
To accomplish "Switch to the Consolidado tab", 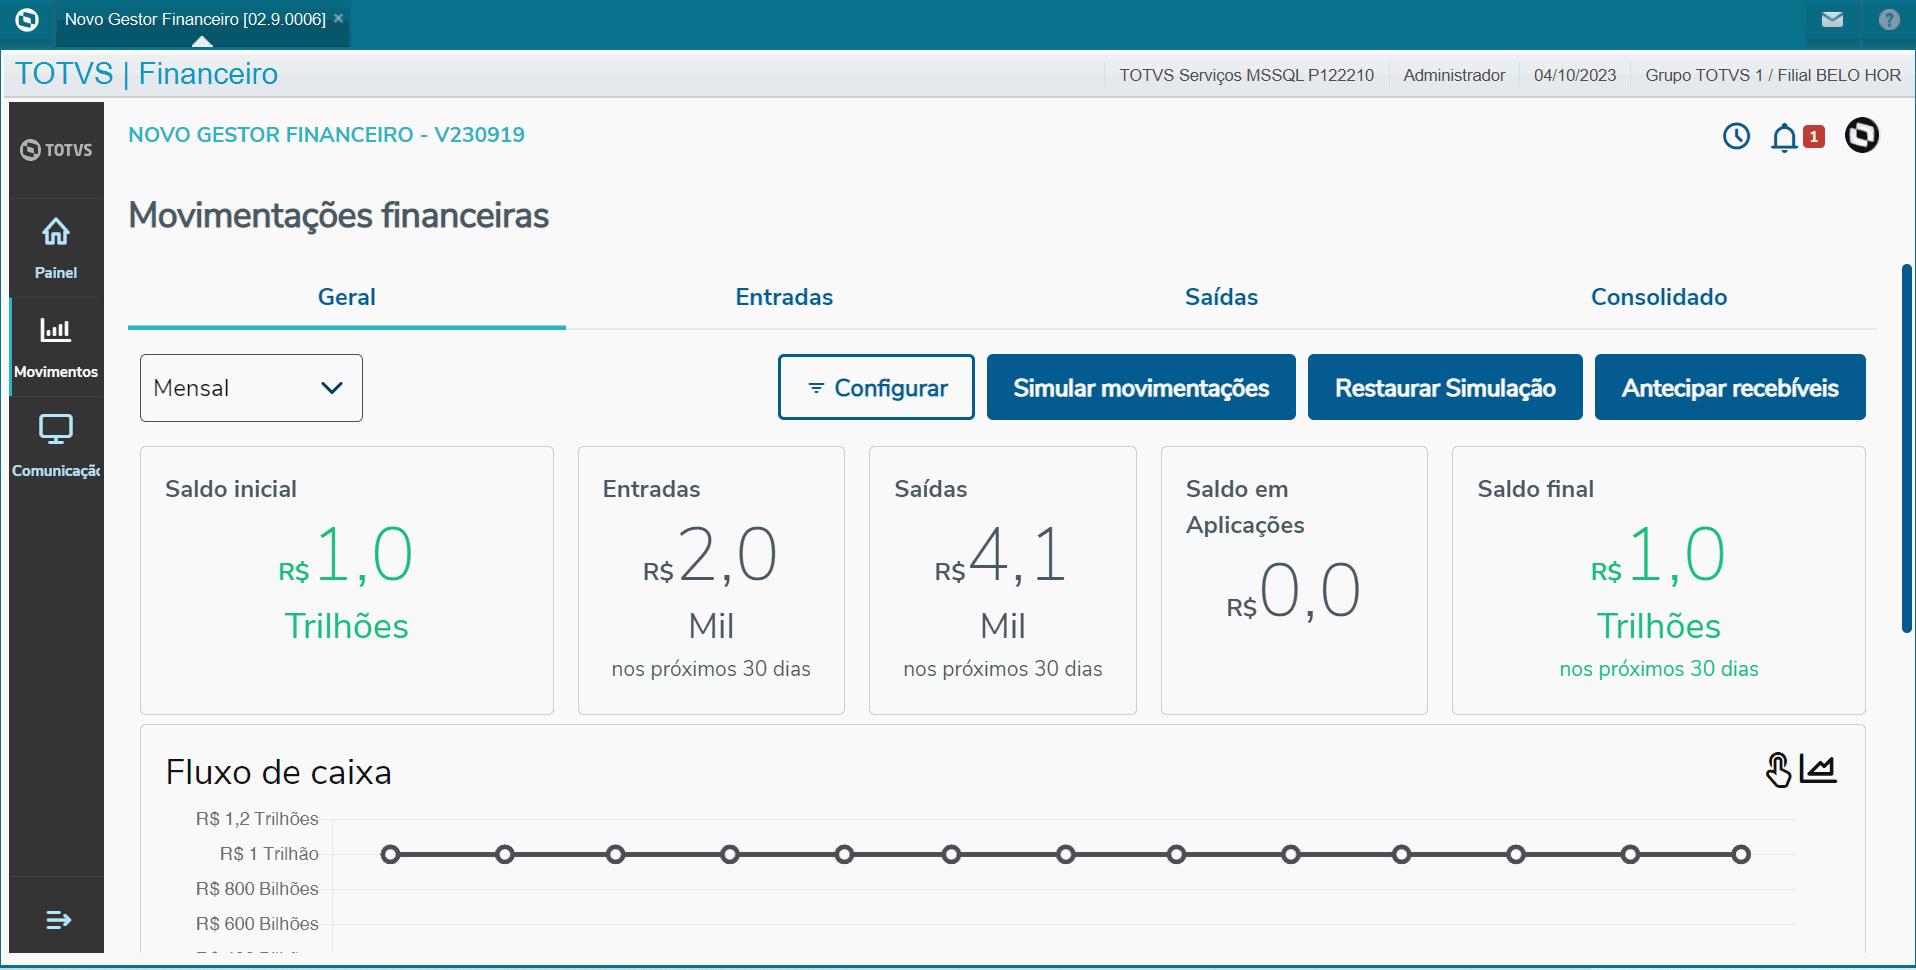I will [x=1659, y=297].
